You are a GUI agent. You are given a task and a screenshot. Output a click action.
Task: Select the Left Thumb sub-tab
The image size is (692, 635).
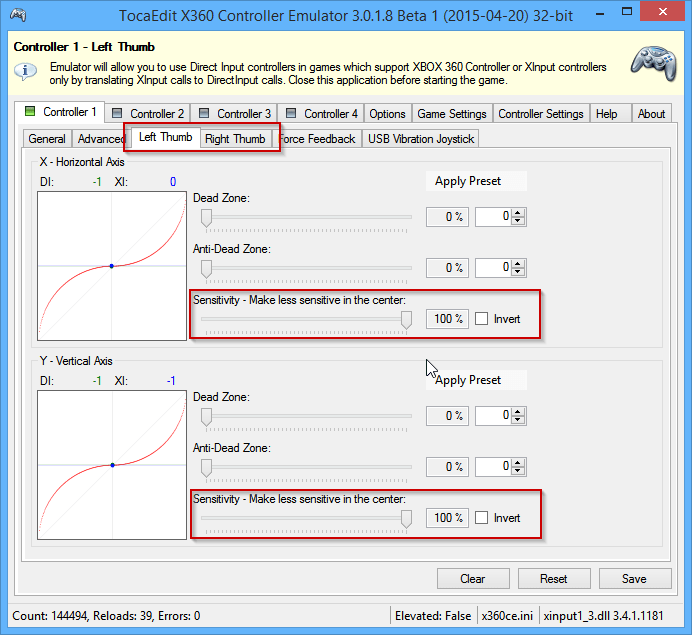[165, 137]
